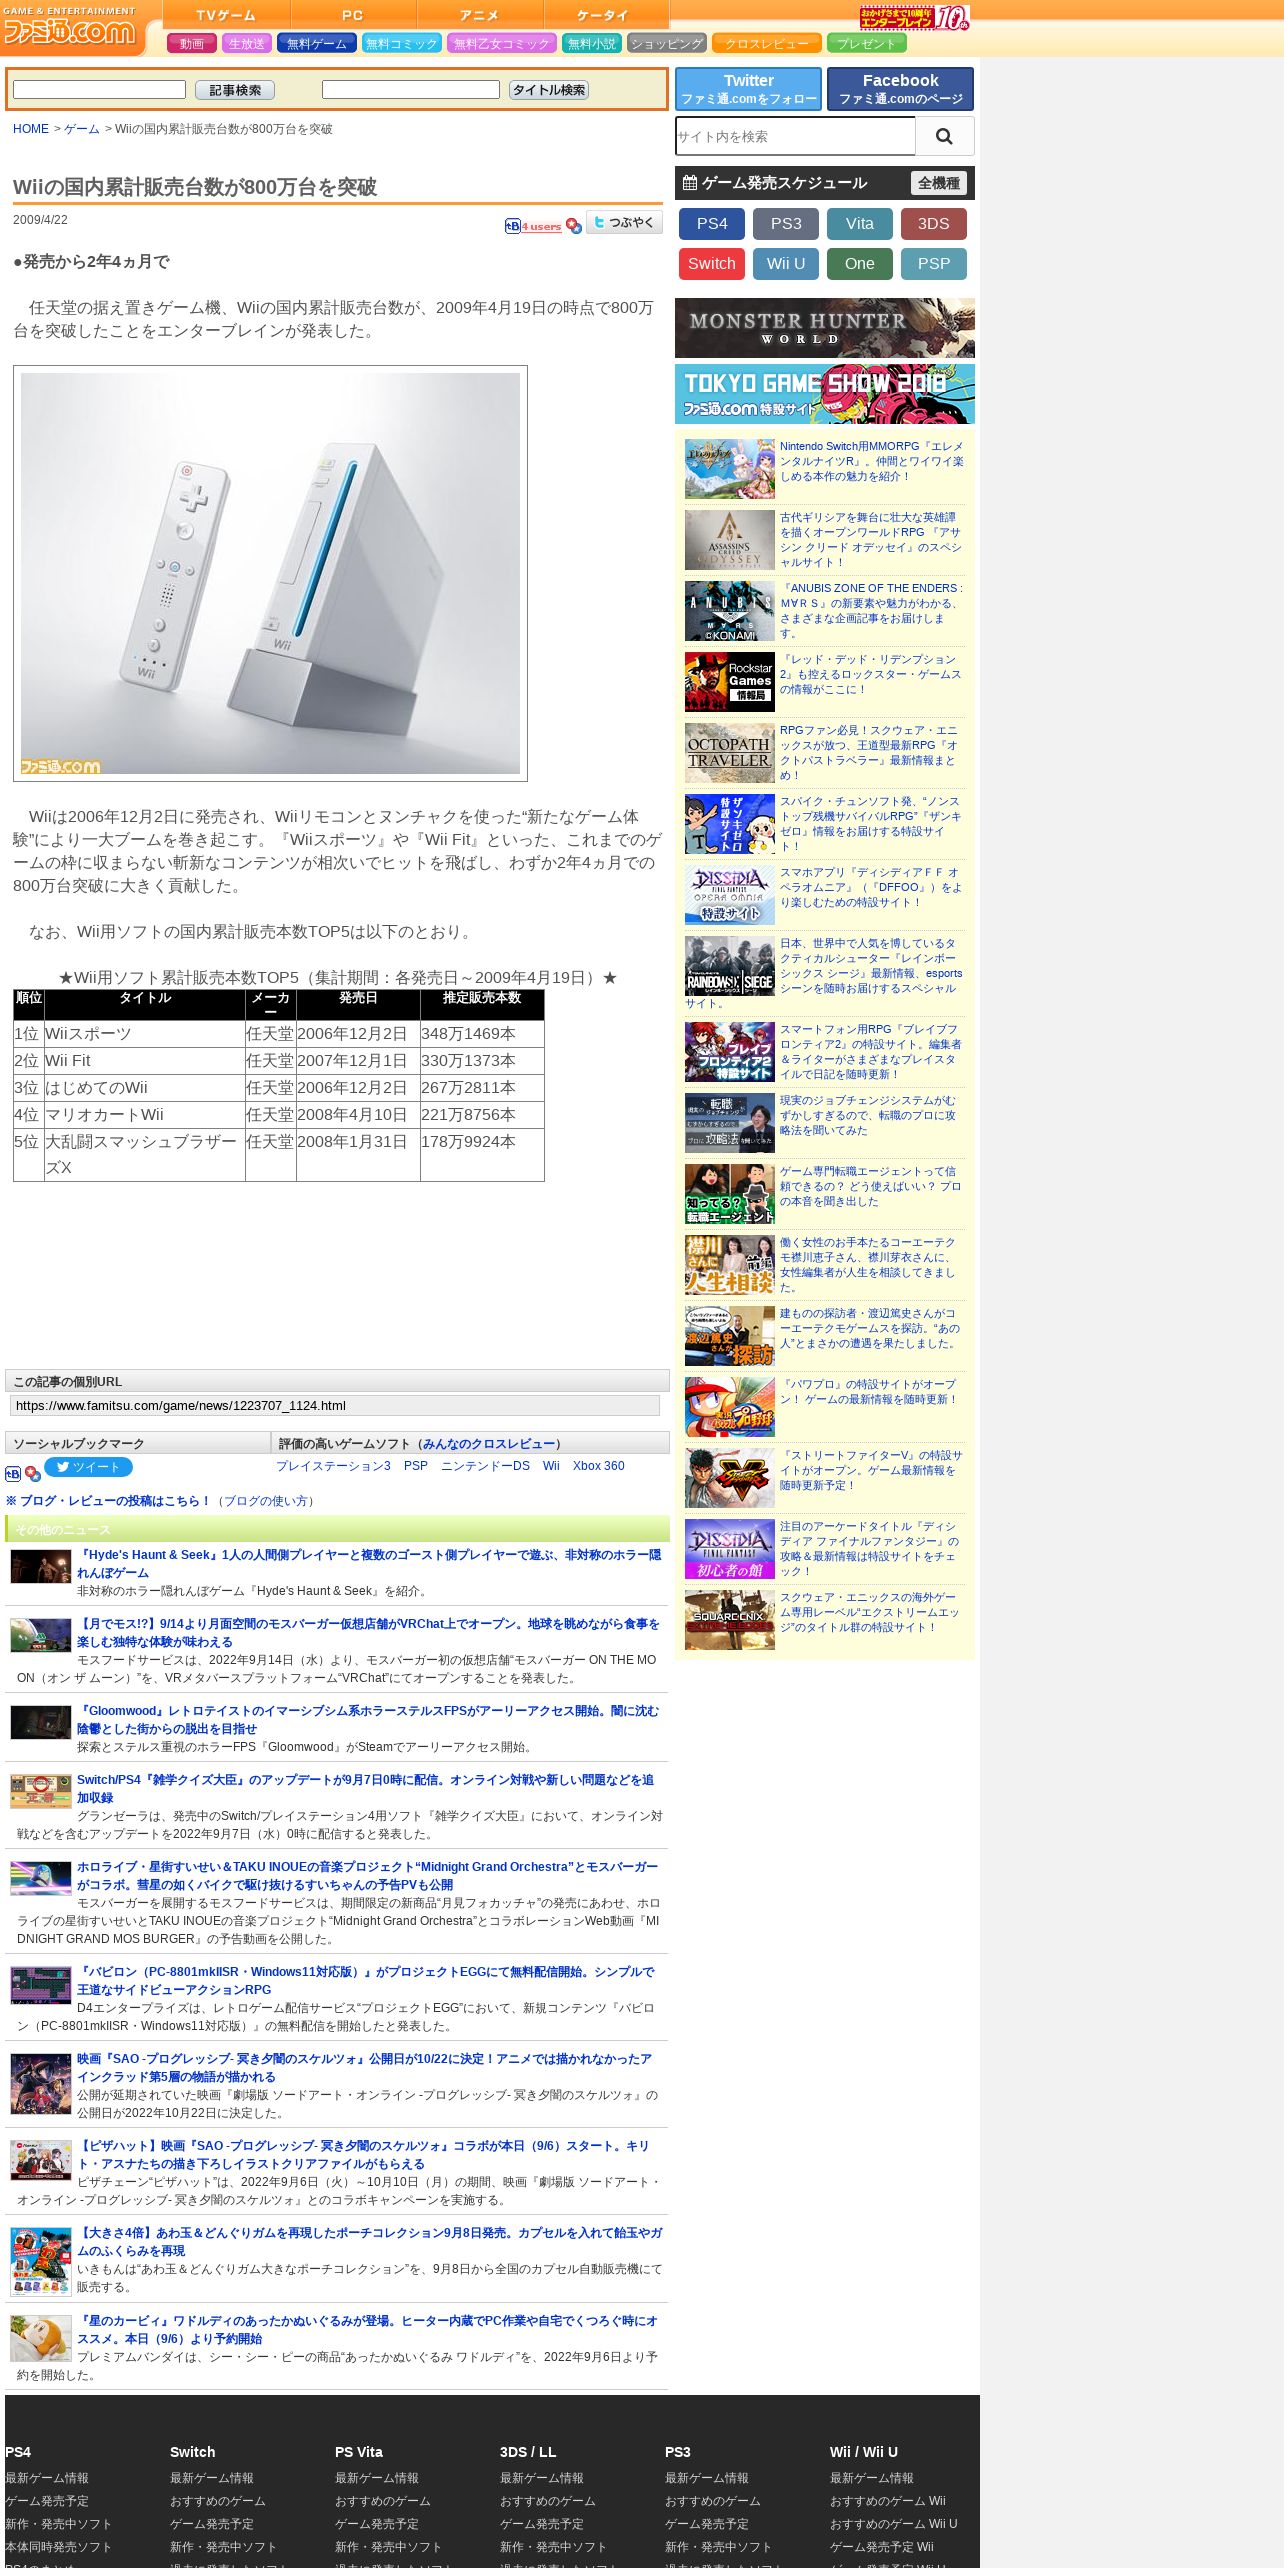
Task: Select the ケータイ top tab
Action: click(606, 15)
